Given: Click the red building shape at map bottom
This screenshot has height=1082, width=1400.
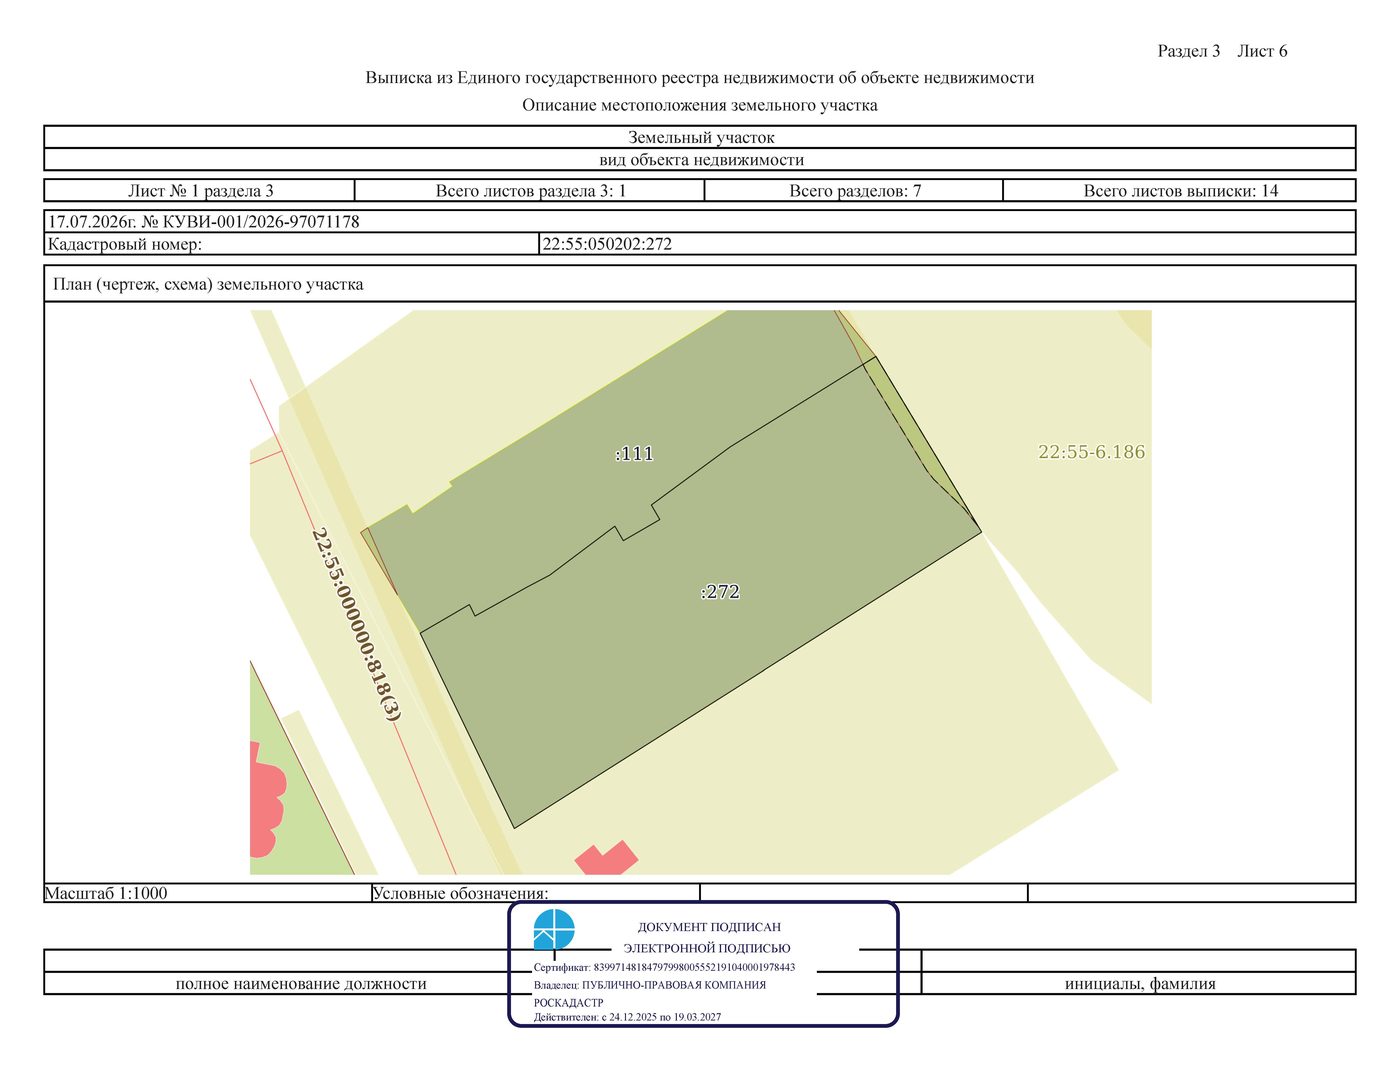Looking at the screenshot, I should (606, 859).
